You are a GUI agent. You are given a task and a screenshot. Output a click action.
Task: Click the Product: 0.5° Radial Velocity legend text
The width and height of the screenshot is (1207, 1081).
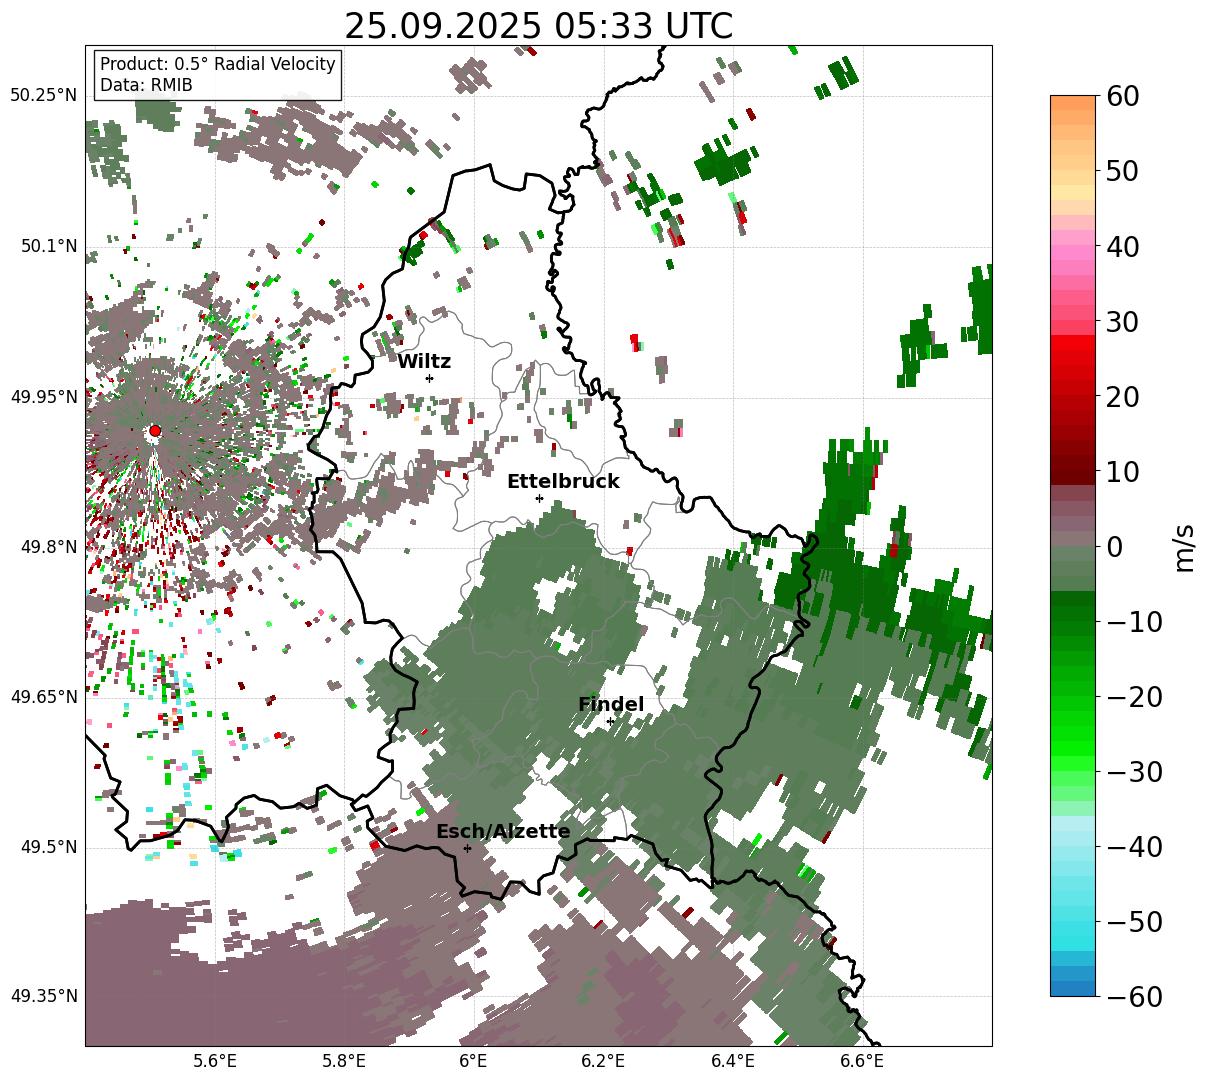pos(218,64)
